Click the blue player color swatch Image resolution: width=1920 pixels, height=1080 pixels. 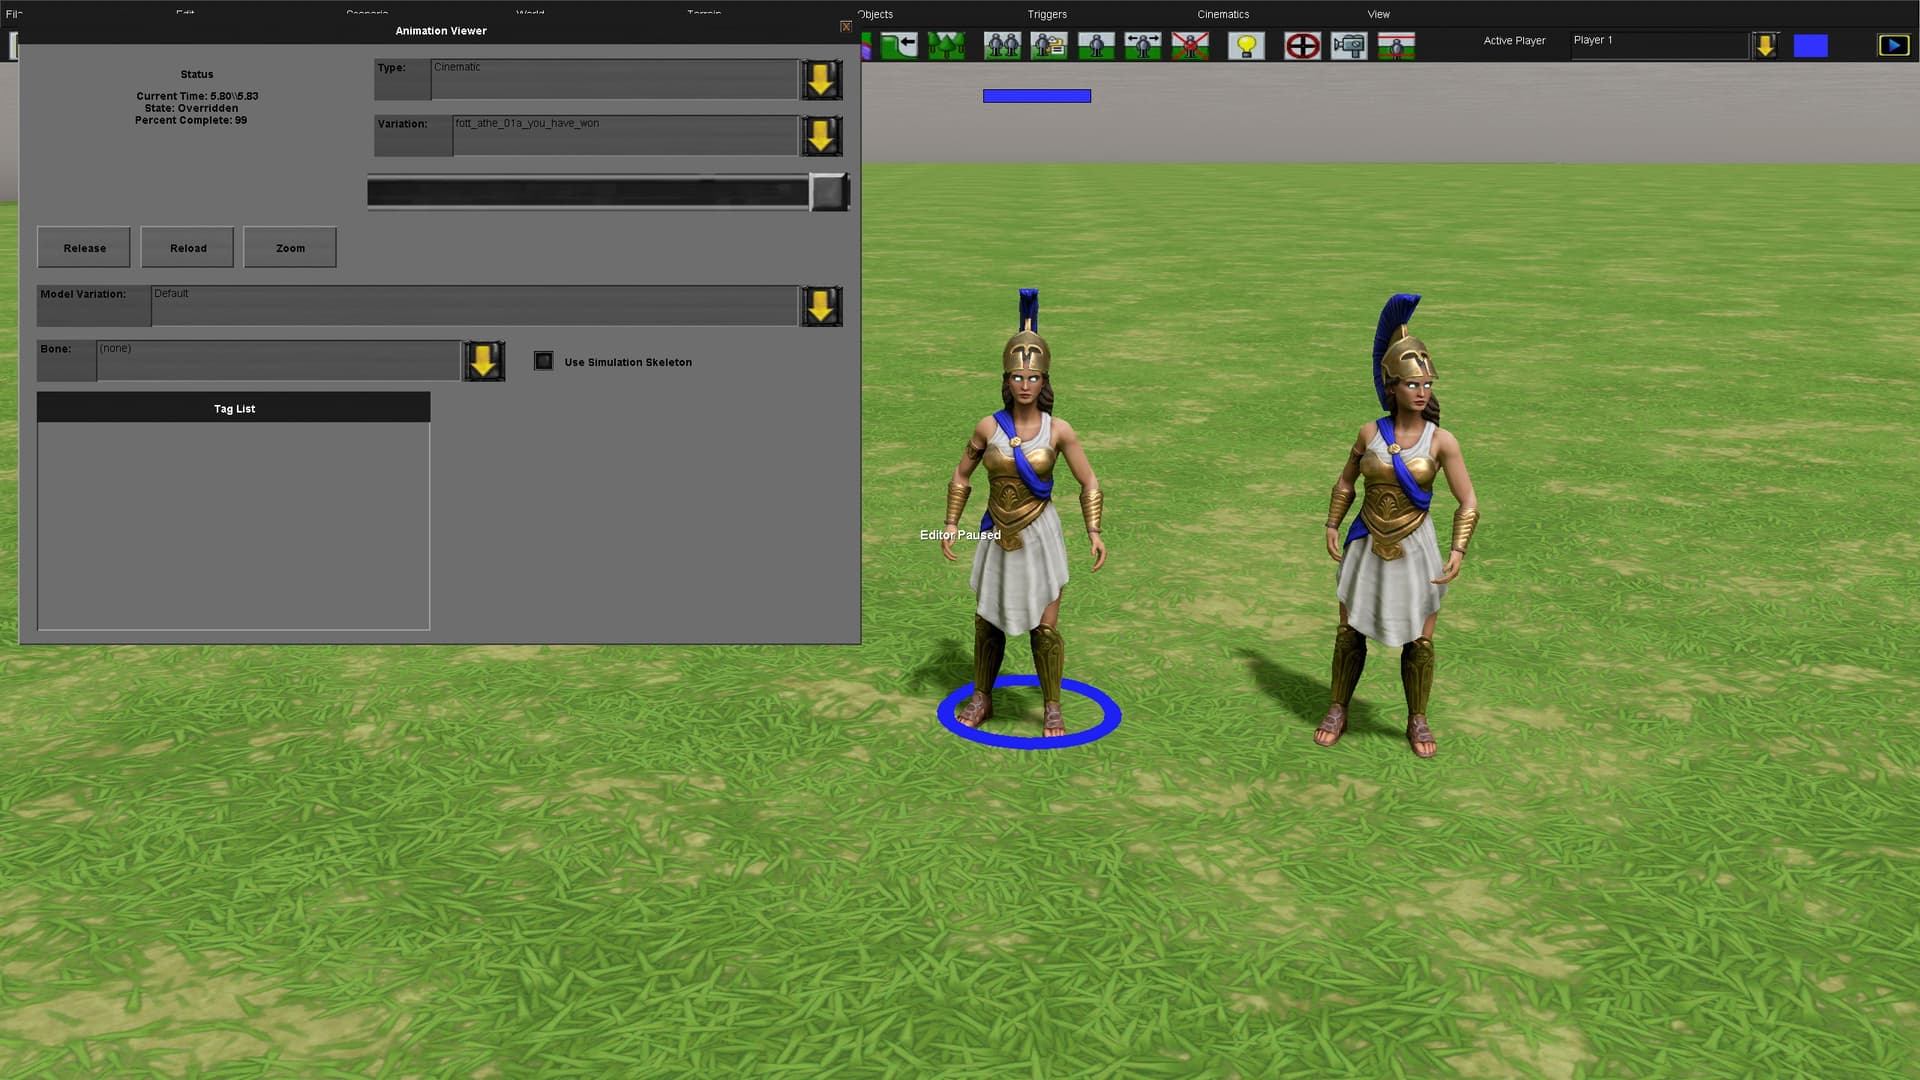1810,46
